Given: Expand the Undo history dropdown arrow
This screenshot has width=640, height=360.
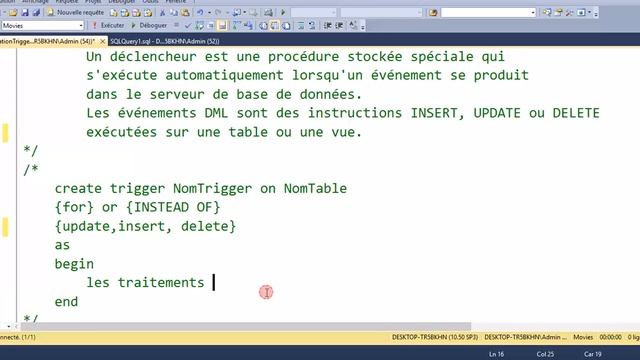Looking at the screenshot, I should click(209, 13).
